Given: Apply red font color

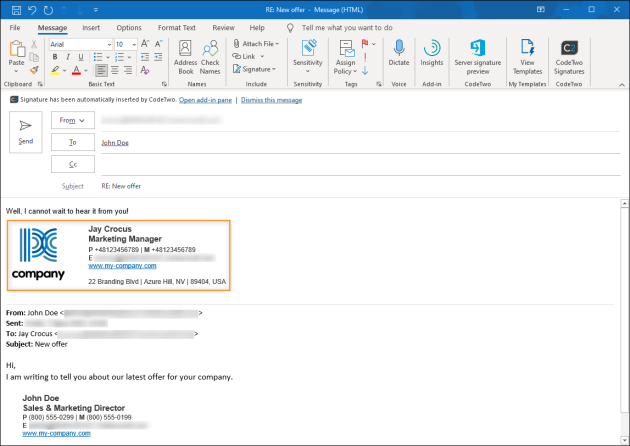Looking at the screenshot, I should point(76,70).
